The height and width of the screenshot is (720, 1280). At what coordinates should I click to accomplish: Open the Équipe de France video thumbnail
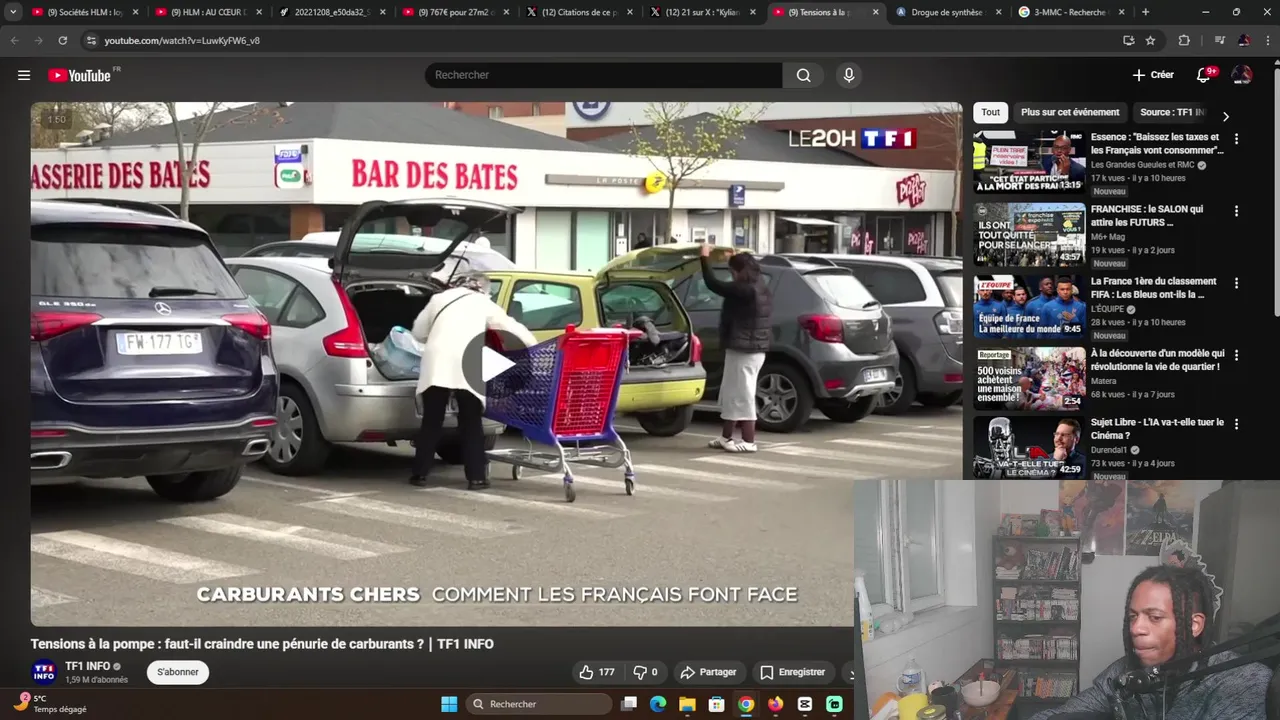coord(1029,307)
